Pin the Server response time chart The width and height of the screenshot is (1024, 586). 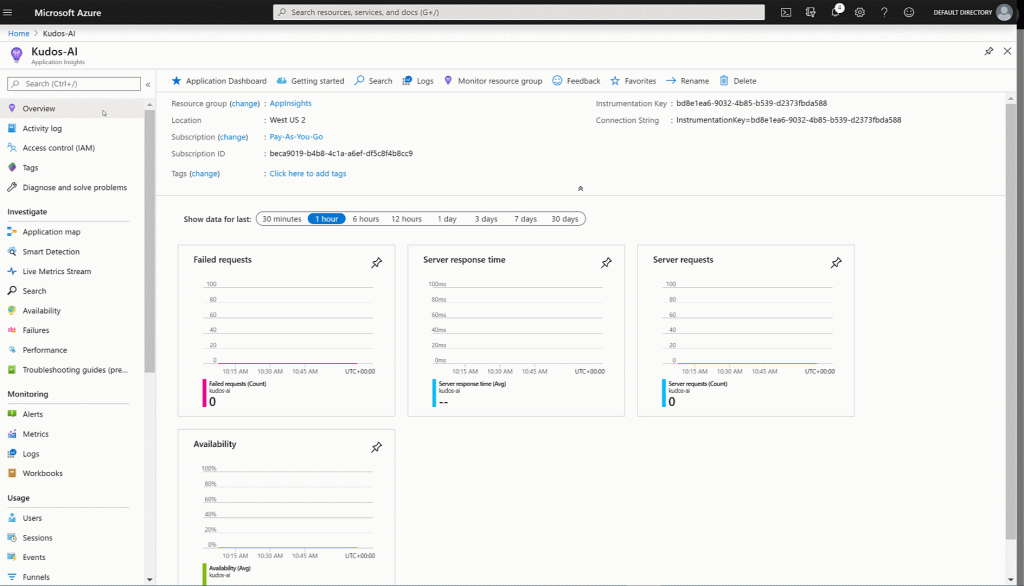(x=606, y=263)
